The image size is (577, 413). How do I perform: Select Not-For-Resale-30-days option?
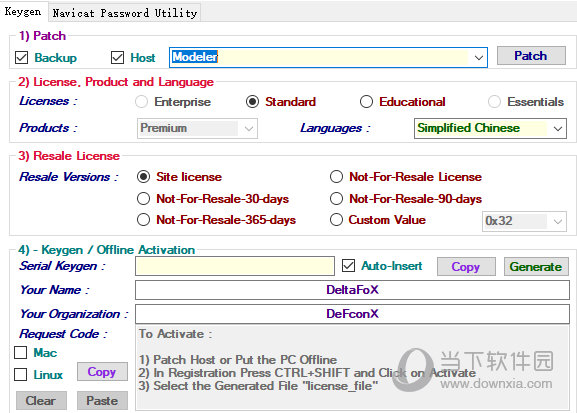click(144, 199)
